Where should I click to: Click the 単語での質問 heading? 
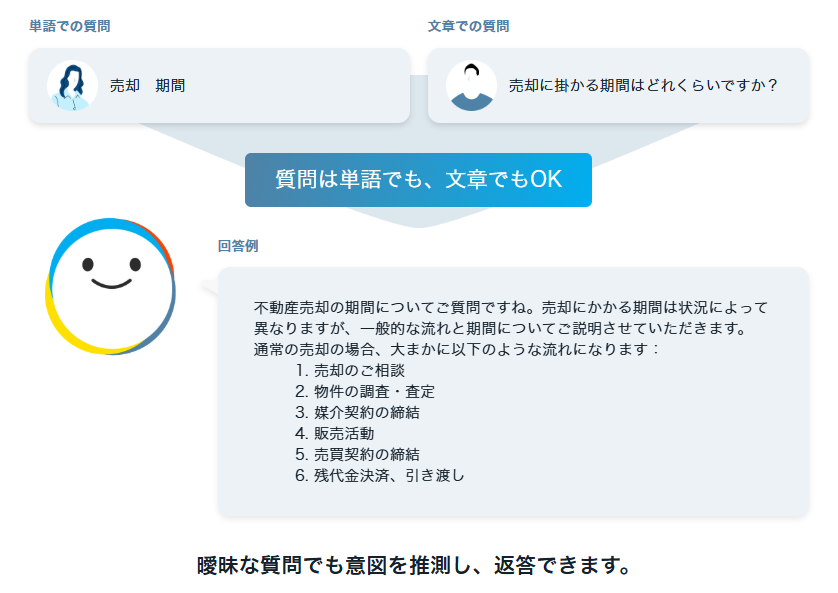pyautogui.click(x=69, y=26)
